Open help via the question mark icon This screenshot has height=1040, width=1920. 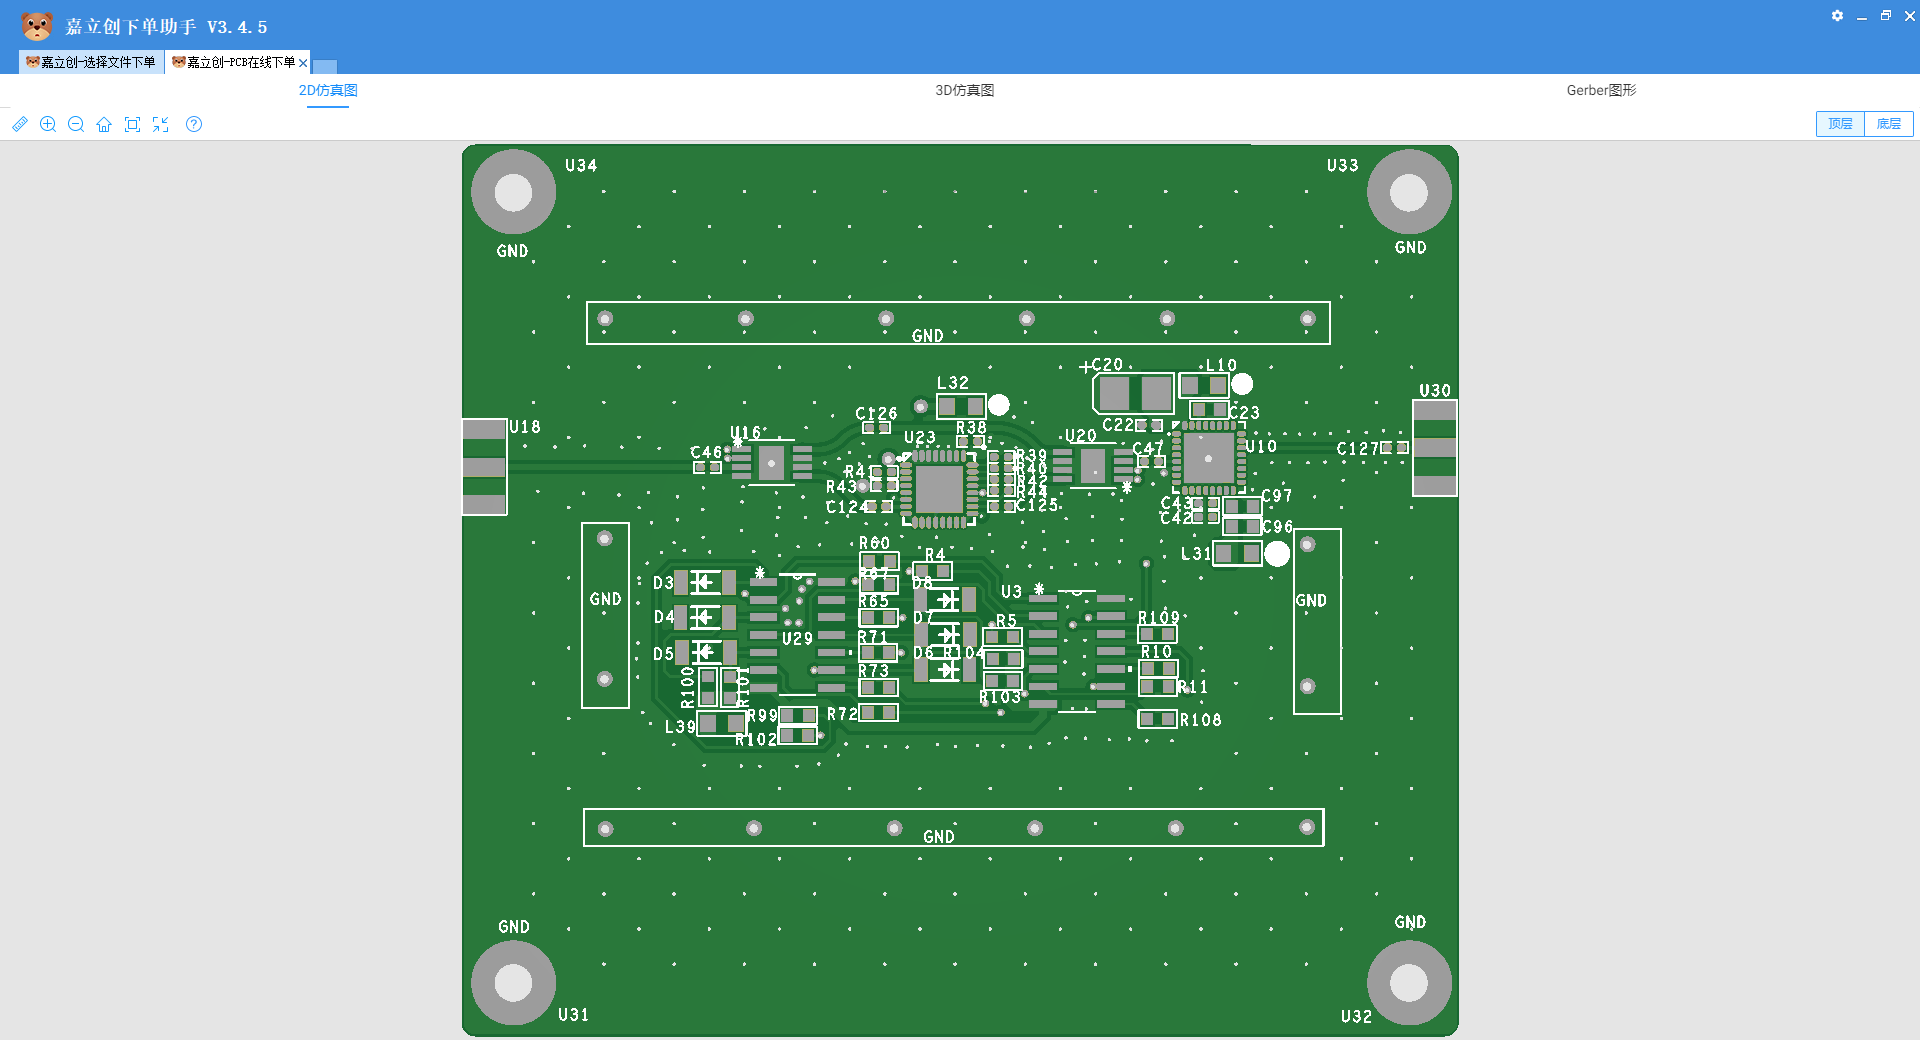(x=194, y=124)
